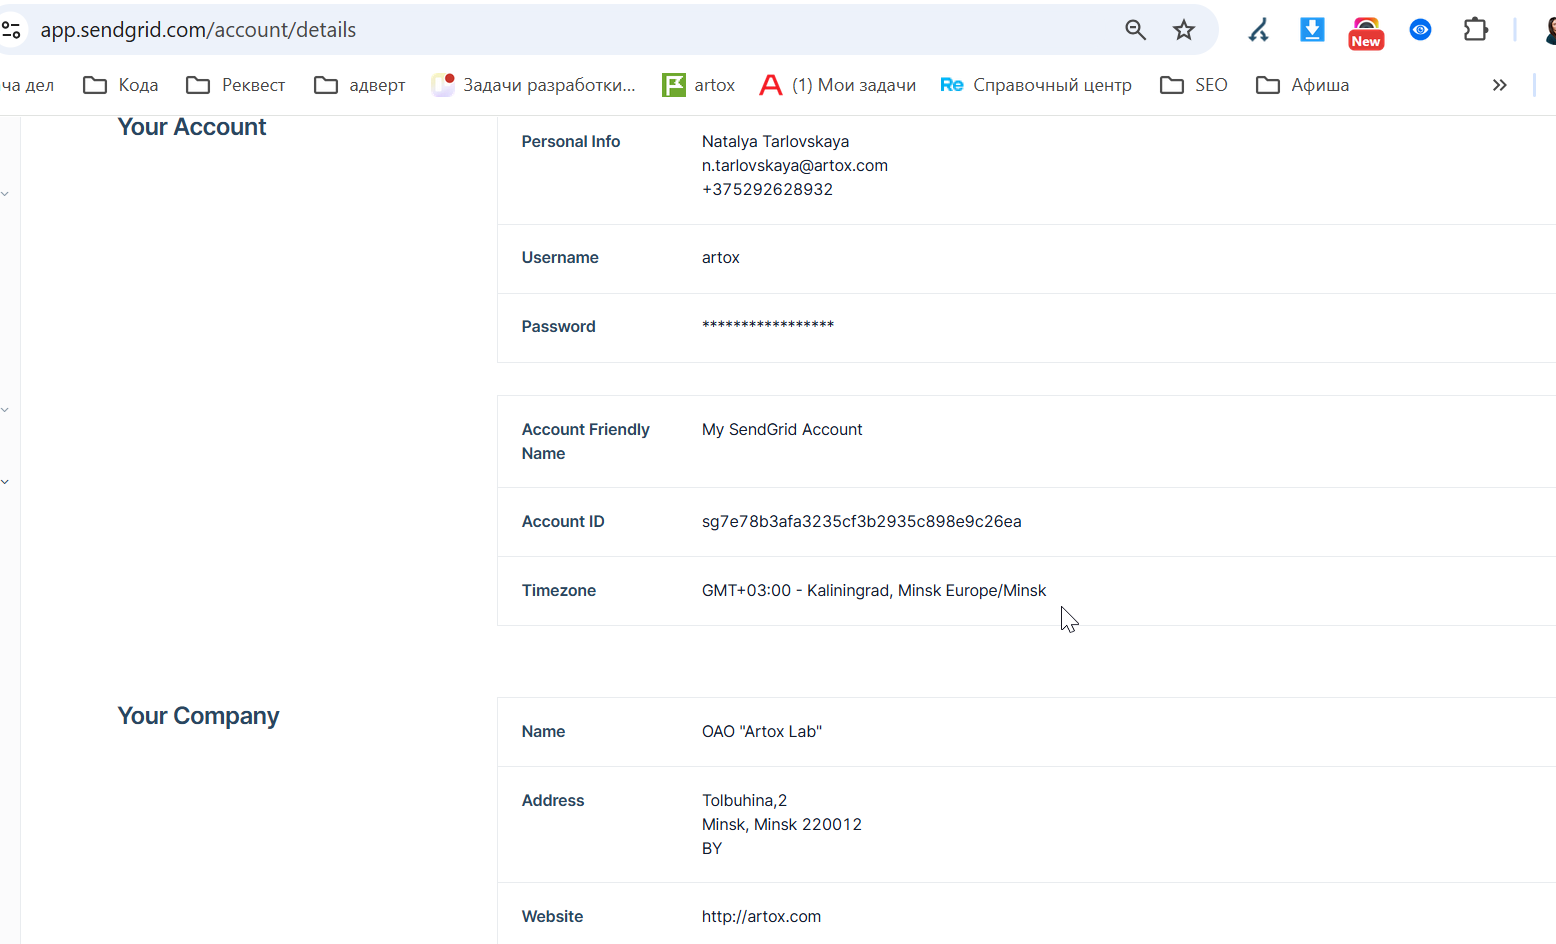
Task: Click the company name OAO "Artox Lab"
Action: click(x=762, y=731)
